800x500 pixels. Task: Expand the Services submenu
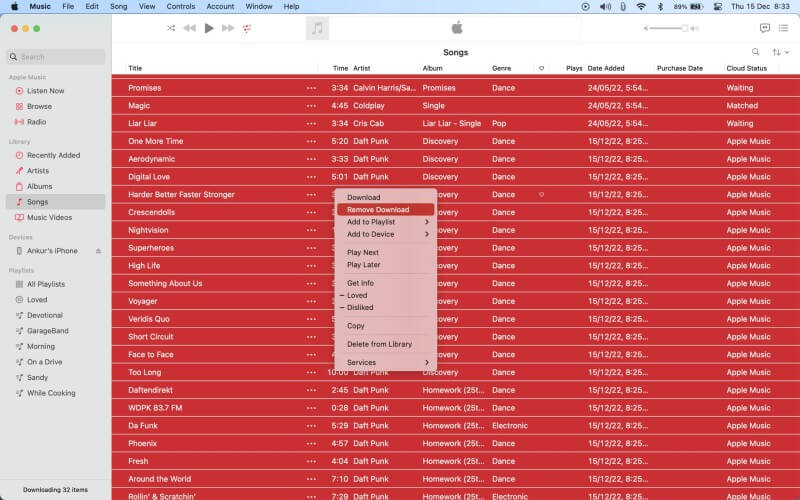click(385, 363)
